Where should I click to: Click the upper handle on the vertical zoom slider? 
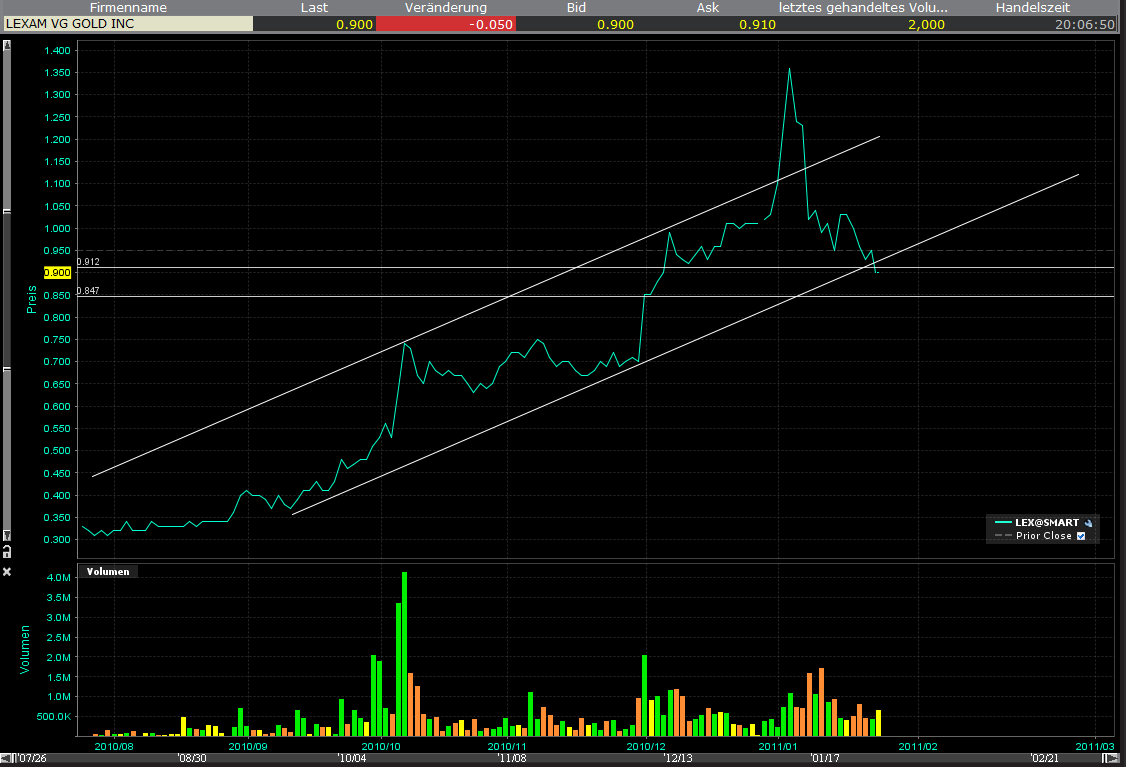7,211
